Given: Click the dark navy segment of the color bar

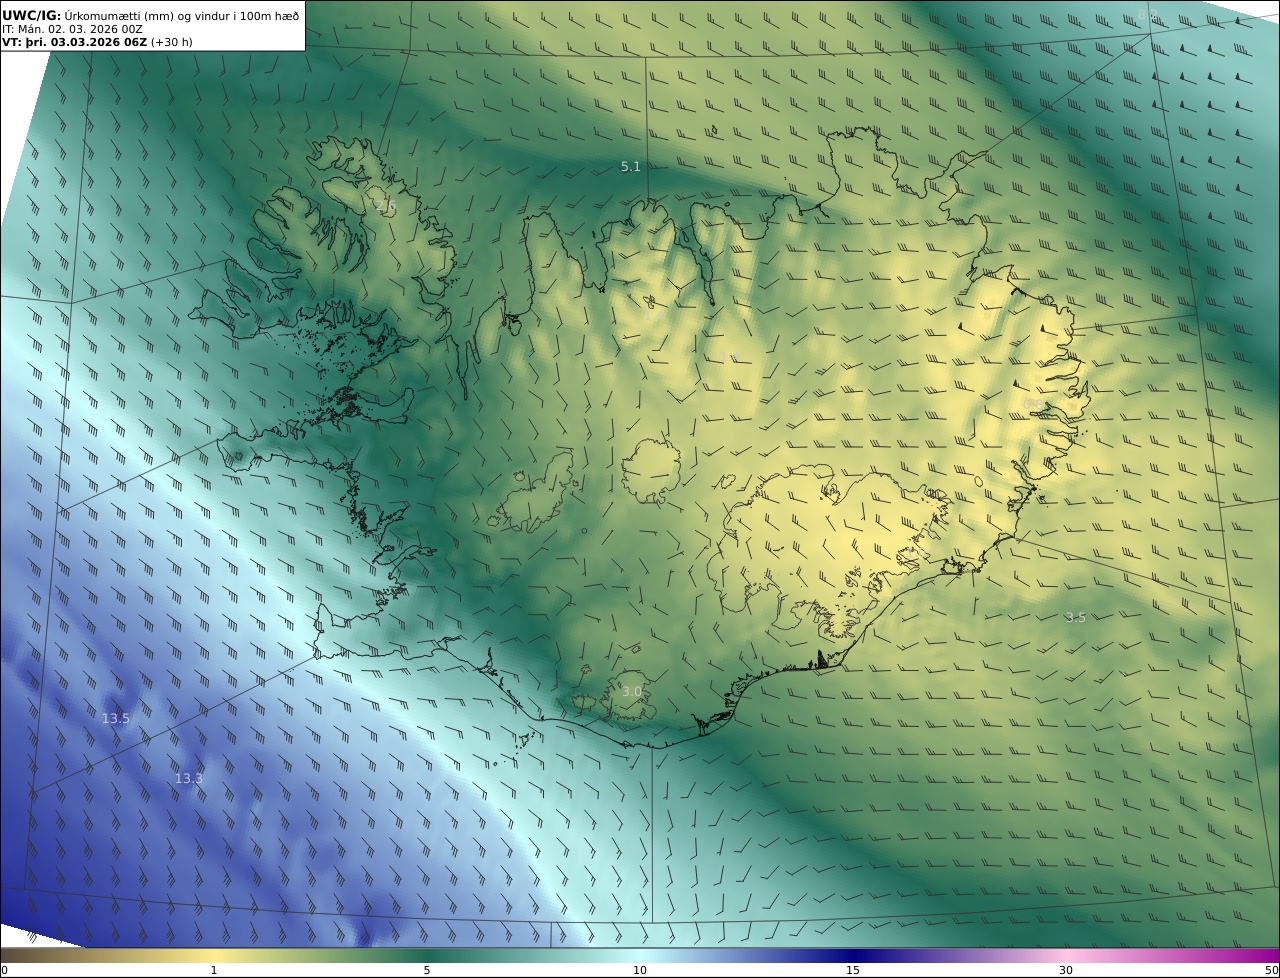Looking at the screenshot, I should (x=853, y=955).
